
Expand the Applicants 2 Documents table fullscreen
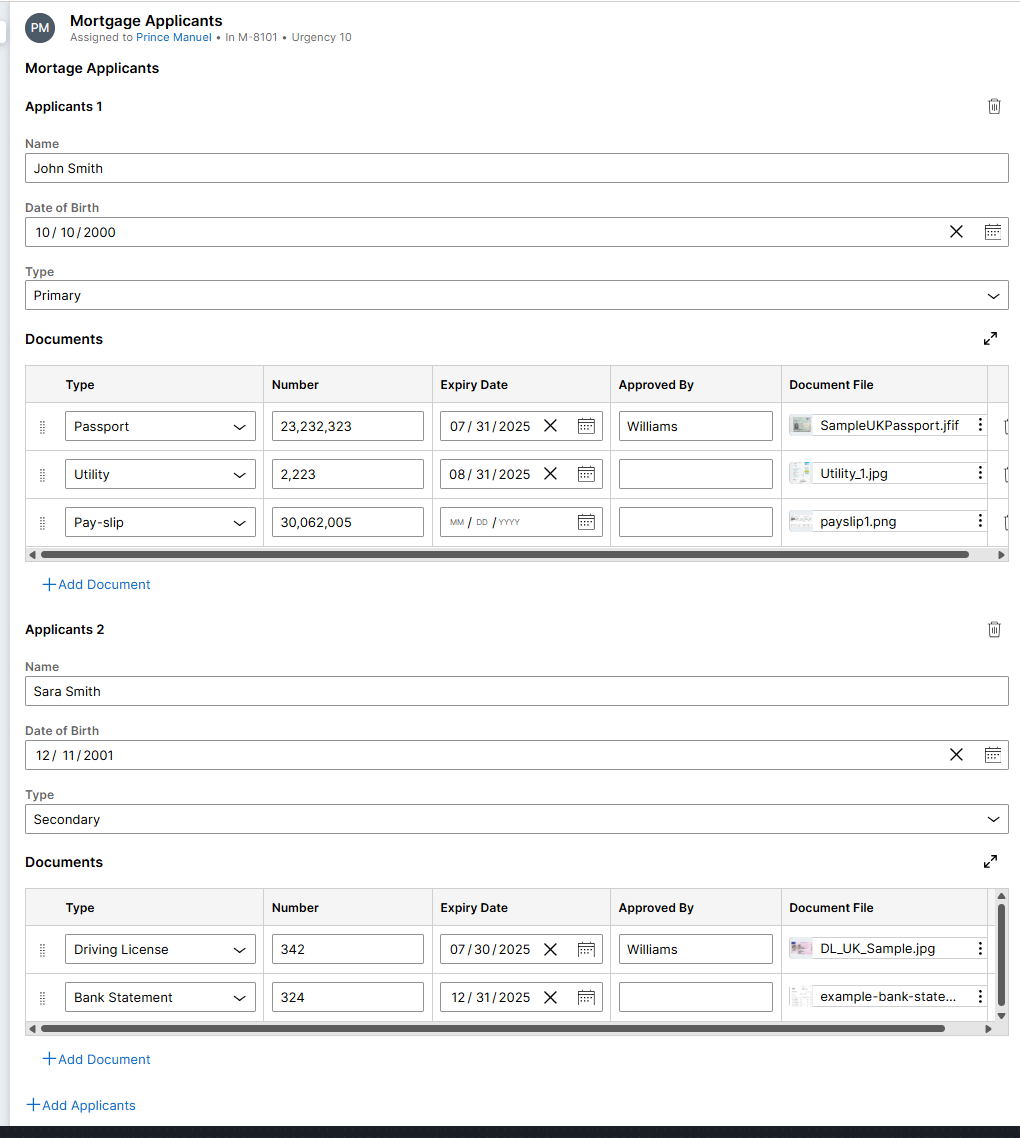(x=990, y=861)
